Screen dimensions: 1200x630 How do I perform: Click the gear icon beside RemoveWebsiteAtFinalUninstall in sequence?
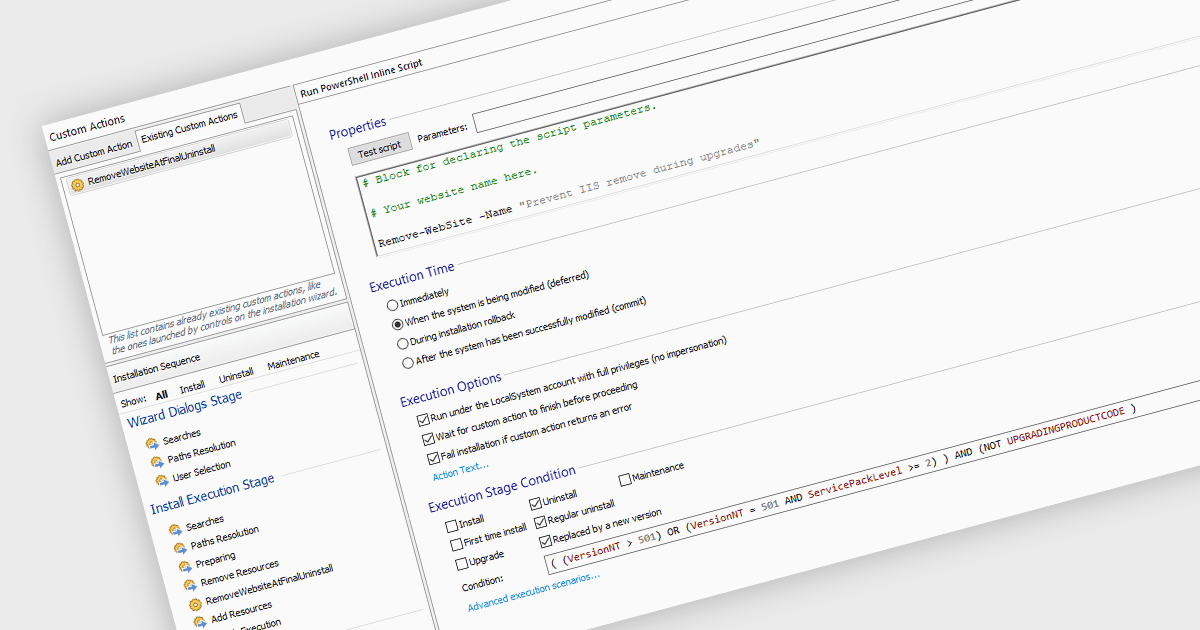tap(194, 603)
